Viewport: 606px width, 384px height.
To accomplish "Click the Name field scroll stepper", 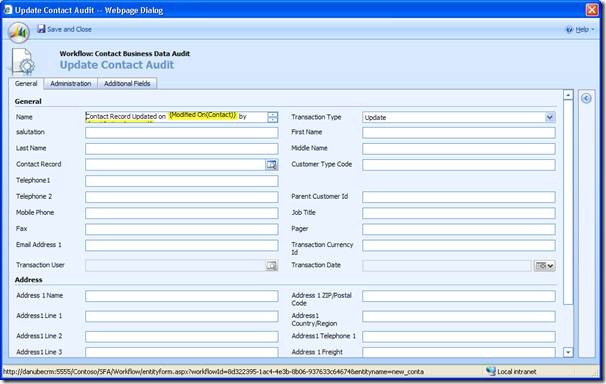I will 272,117.
